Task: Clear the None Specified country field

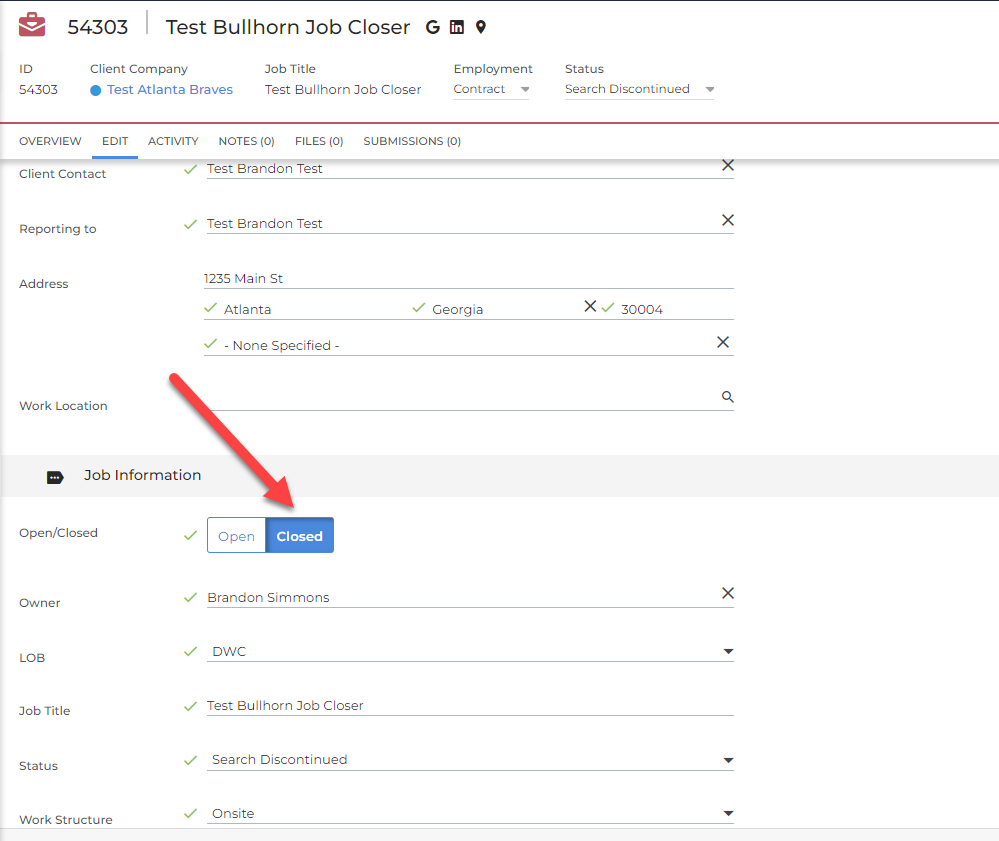Action: (x=722, y=342)
